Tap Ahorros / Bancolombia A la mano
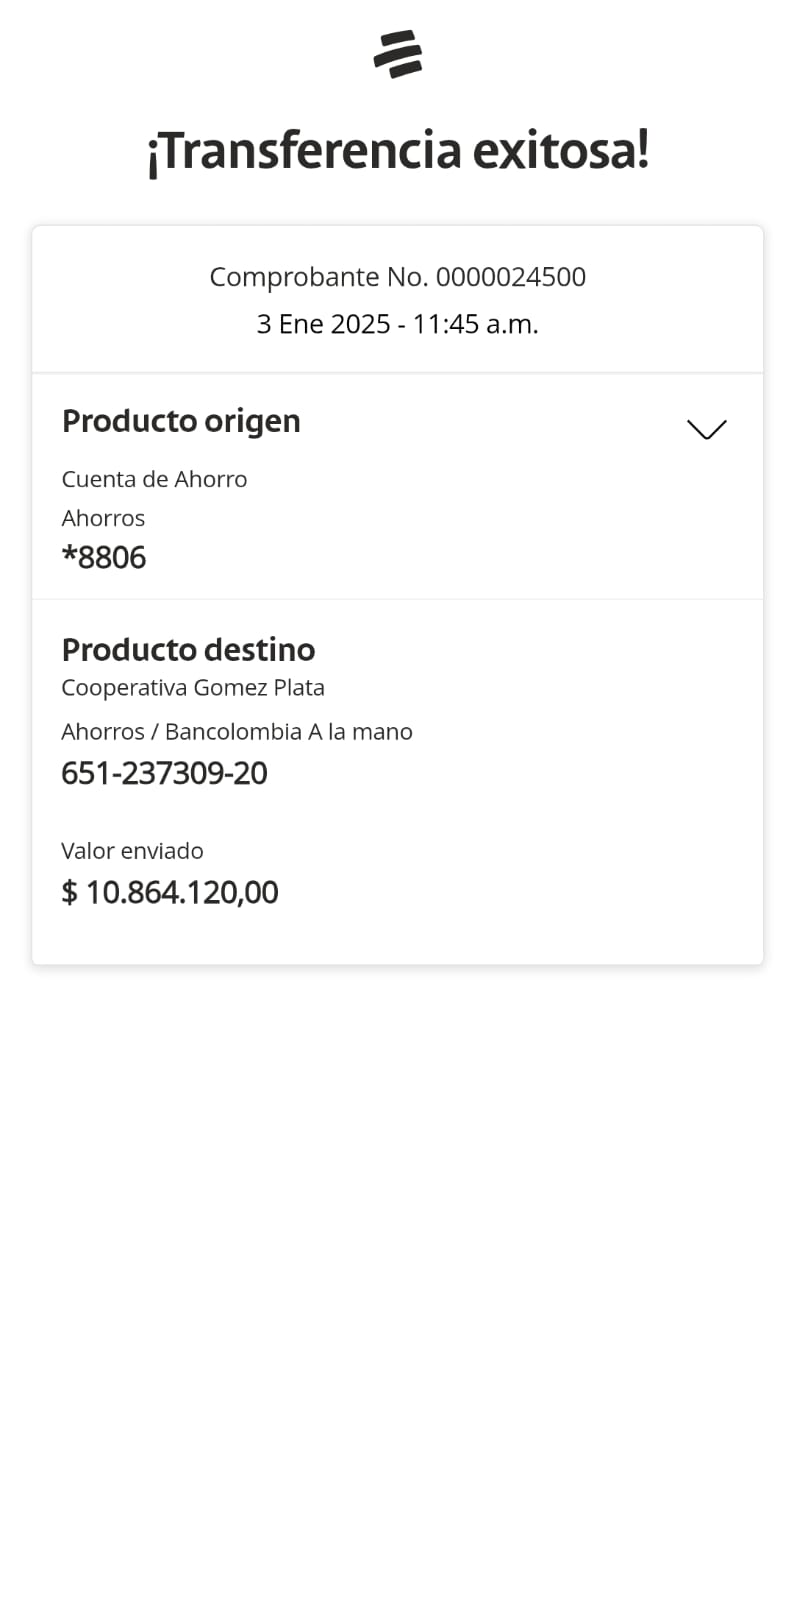 [237, 732]
